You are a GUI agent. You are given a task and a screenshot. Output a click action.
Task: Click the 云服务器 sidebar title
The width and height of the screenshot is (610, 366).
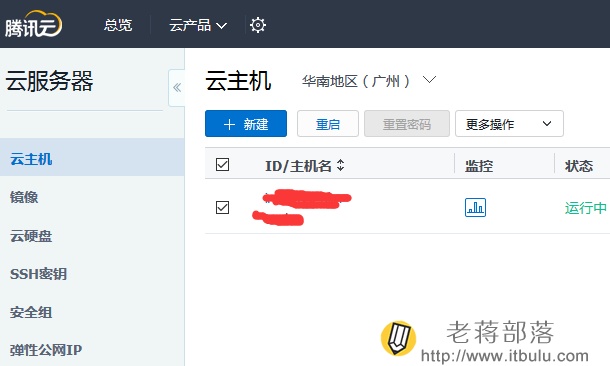49,81
